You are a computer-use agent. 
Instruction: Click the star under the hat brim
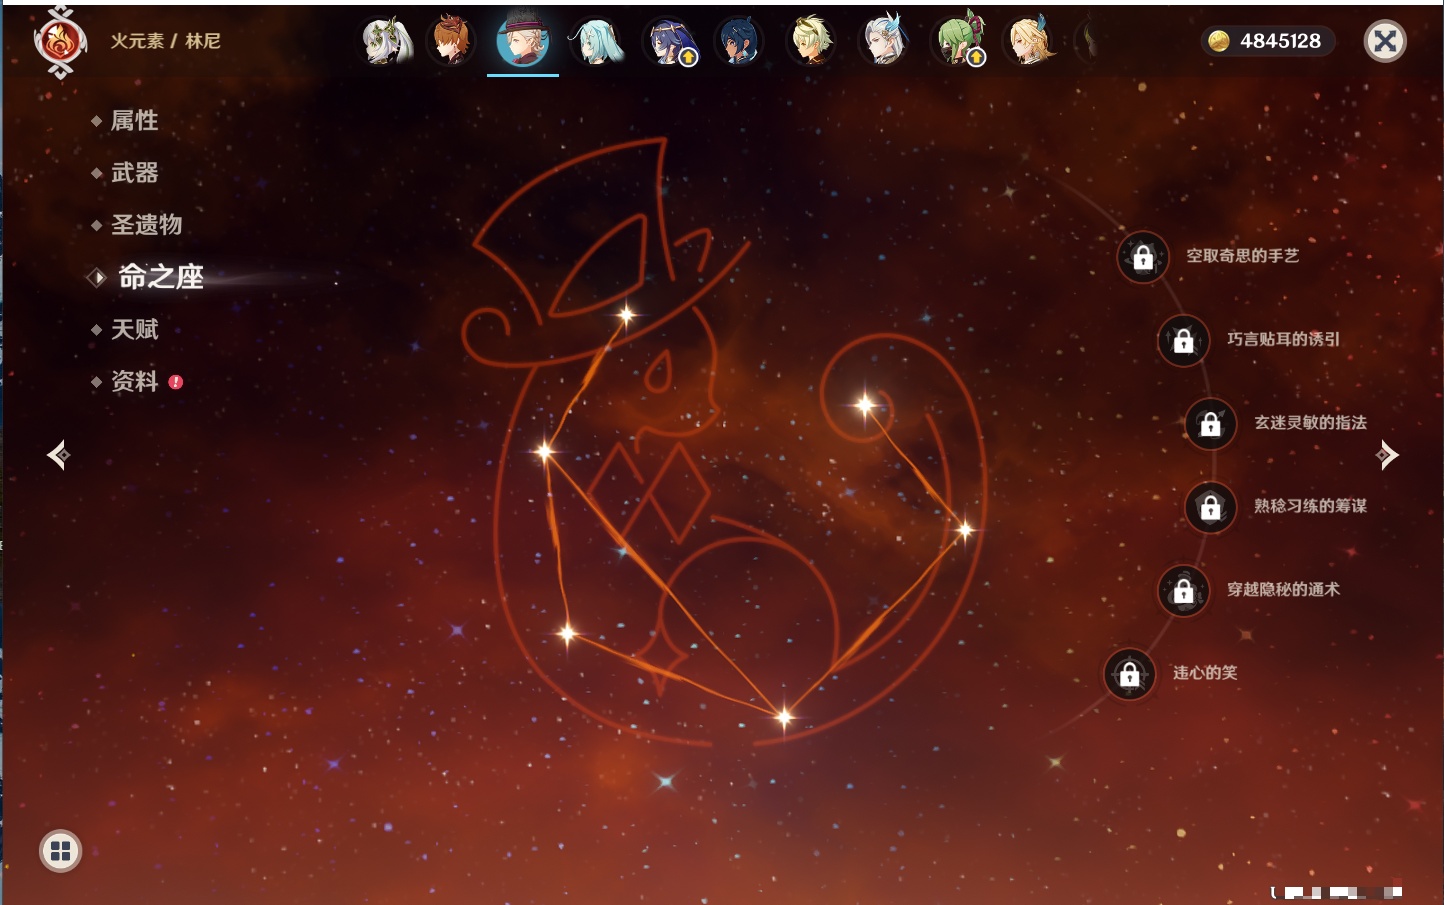point(627,315)
